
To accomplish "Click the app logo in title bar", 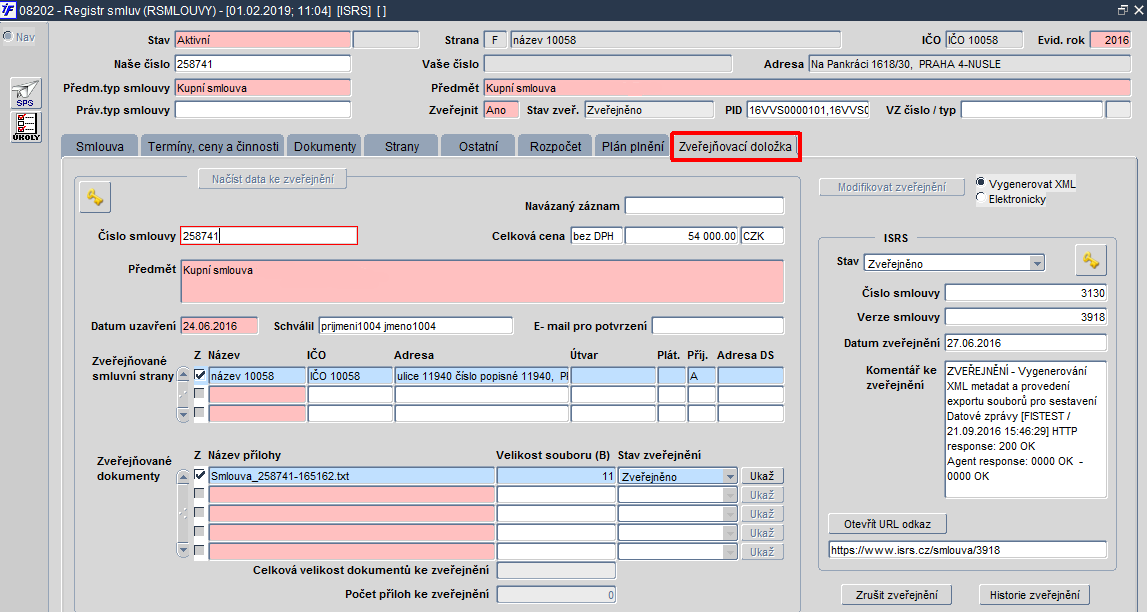I will [8, 10].
